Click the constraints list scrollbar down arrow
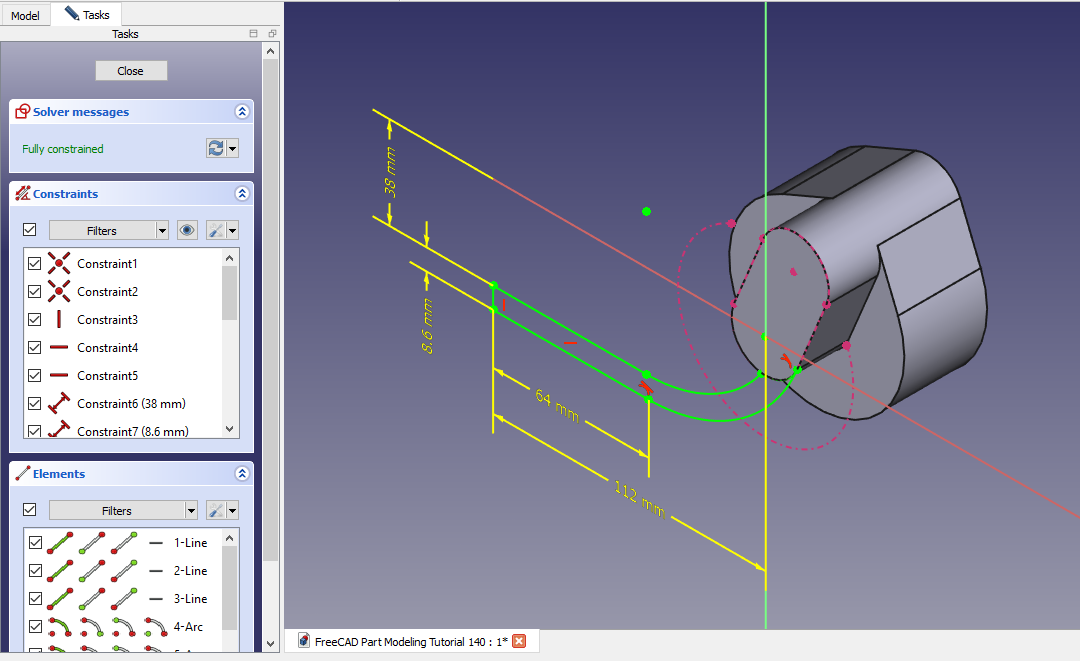Image resolution: width=1080 pixels, height=661 pixels. pos(230,428)
